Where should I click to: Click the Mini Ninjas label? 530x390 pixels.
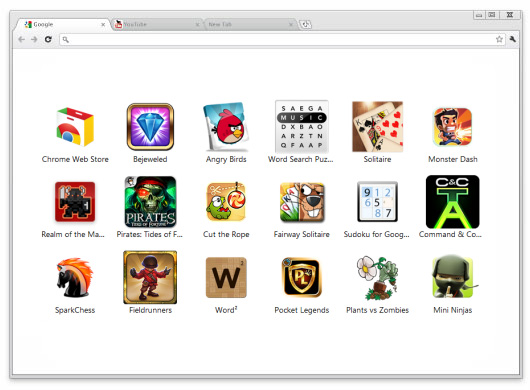point(453,310)
